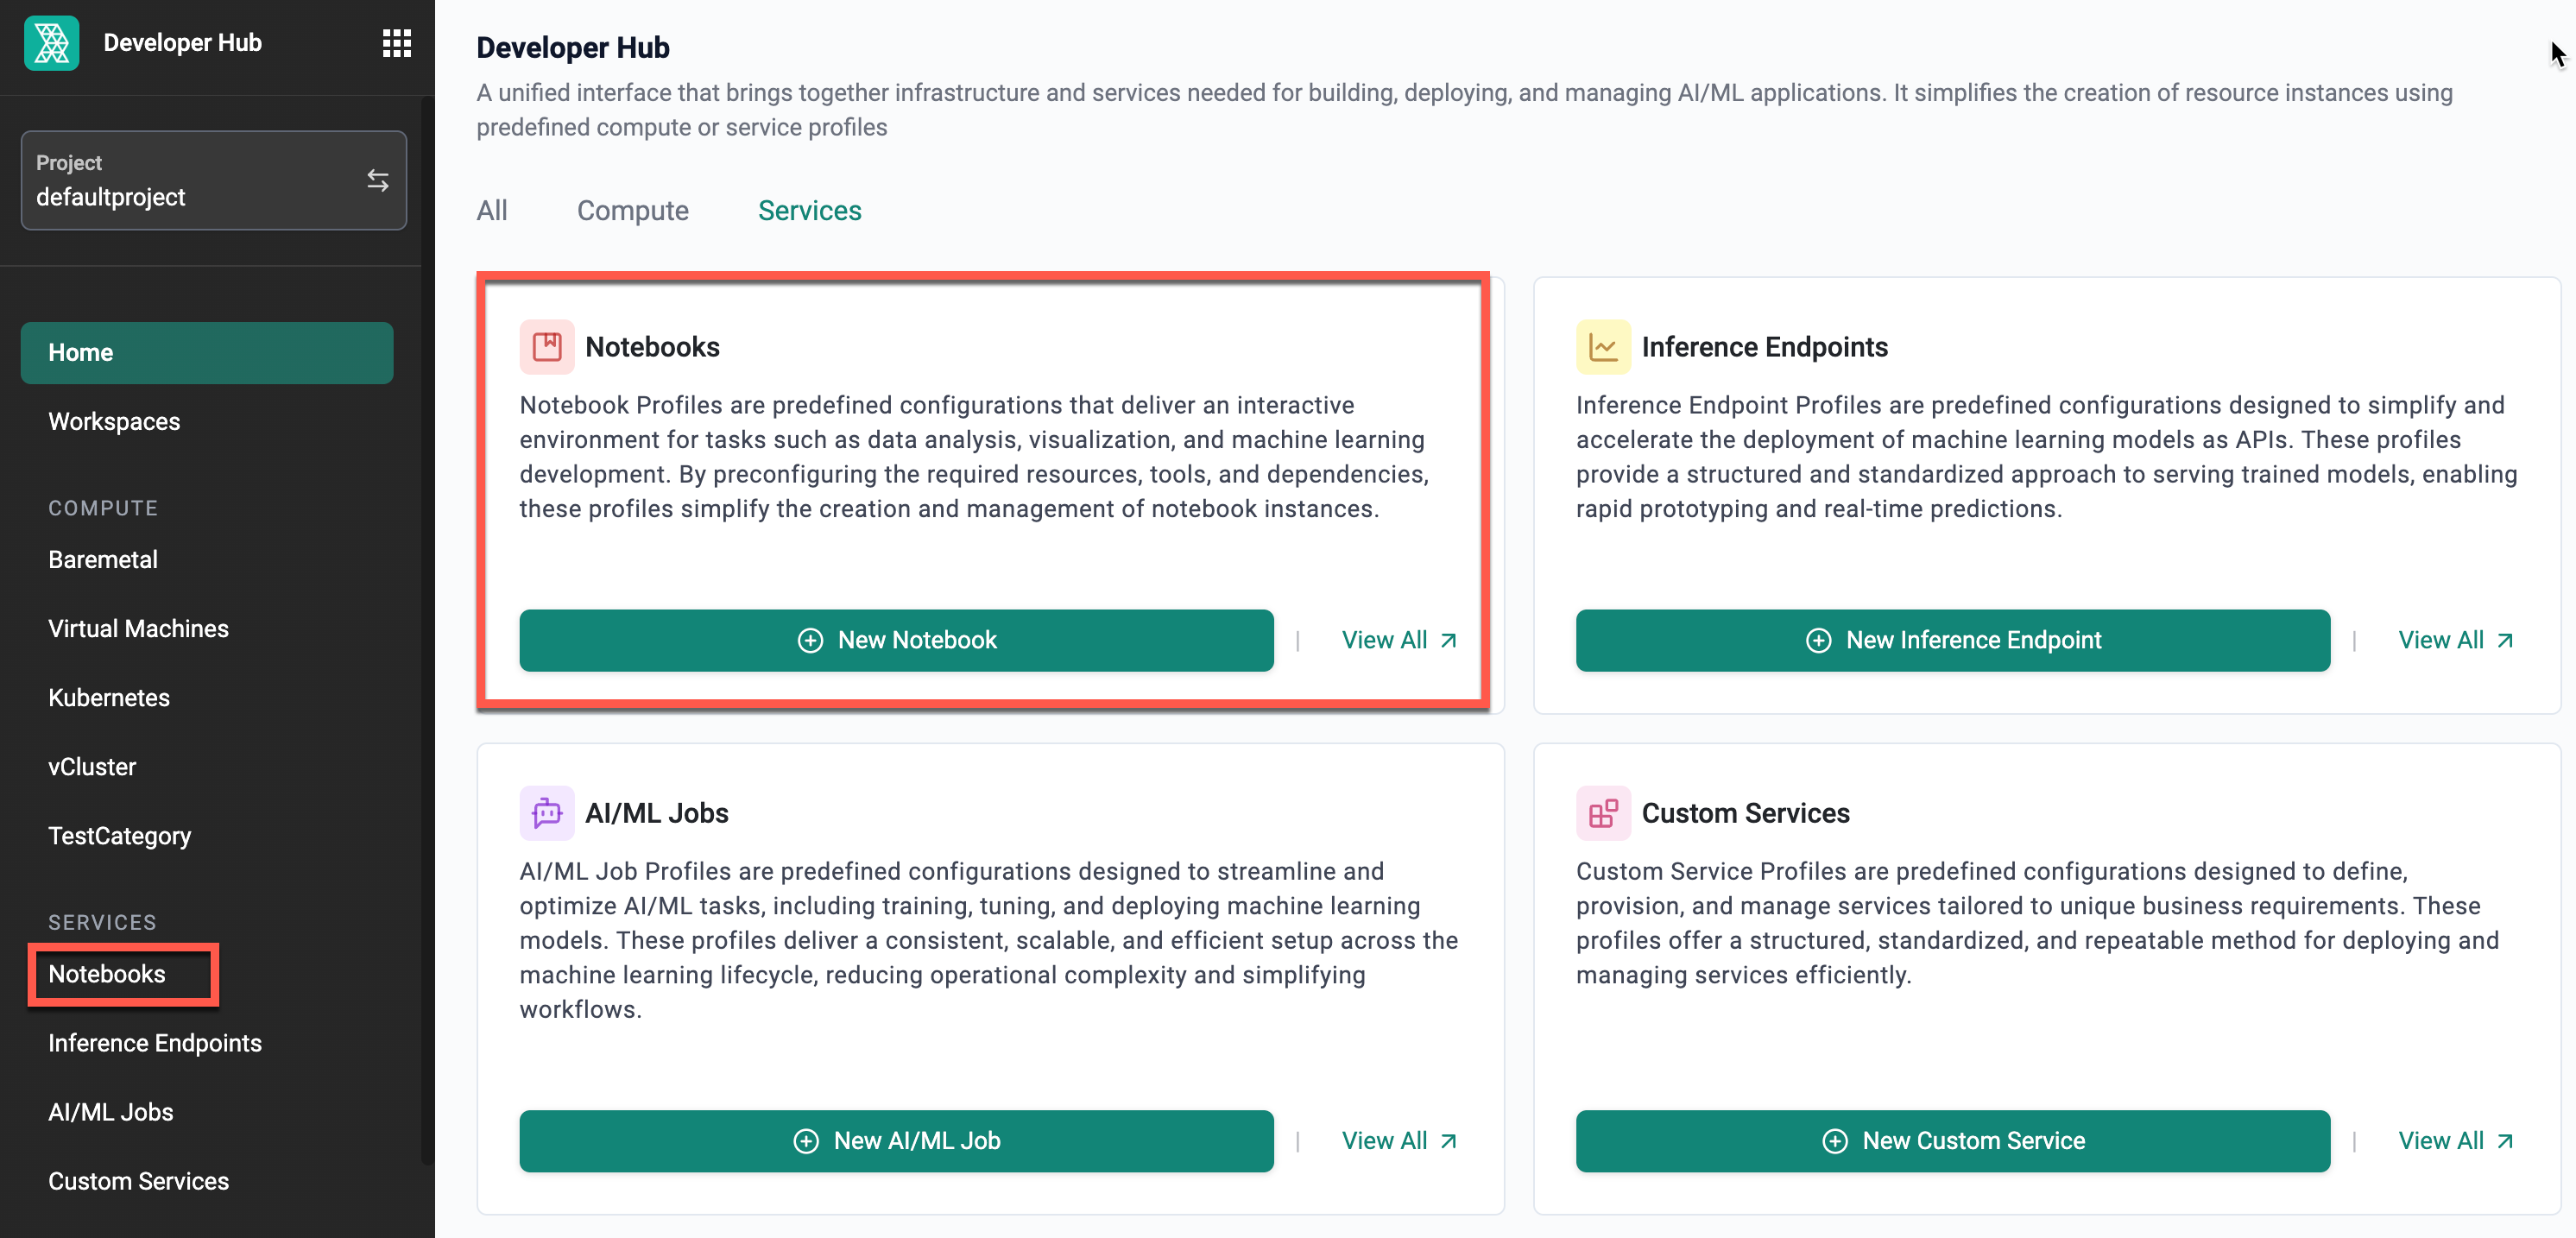The height and width of the screenshot is (1238, 2576).
Task: Click the Notebooks card icon
Action: (x=547, y=347)
